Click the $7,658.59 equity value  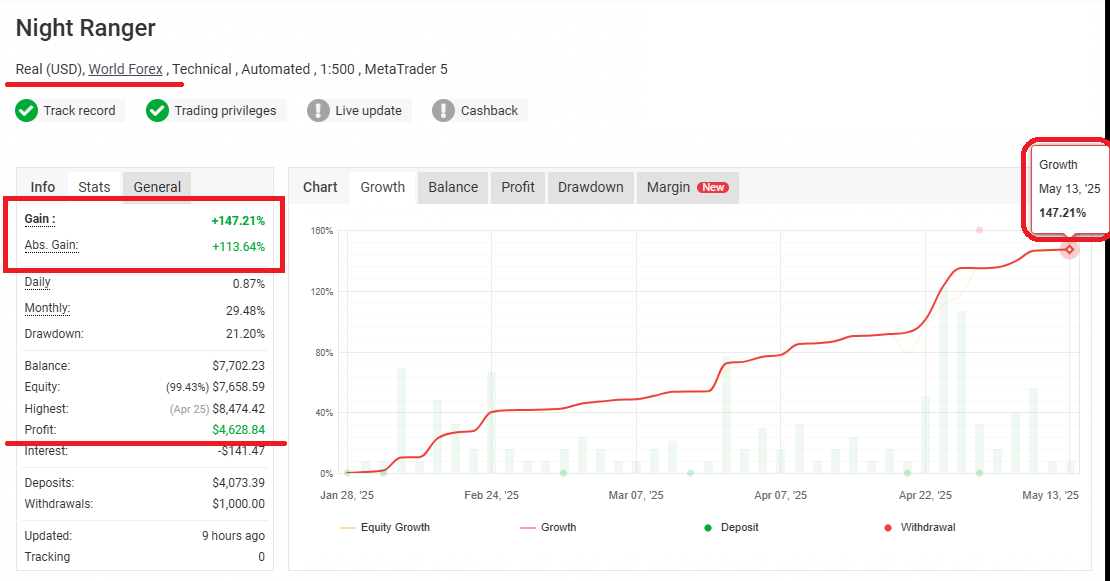[x=239, y=387]
